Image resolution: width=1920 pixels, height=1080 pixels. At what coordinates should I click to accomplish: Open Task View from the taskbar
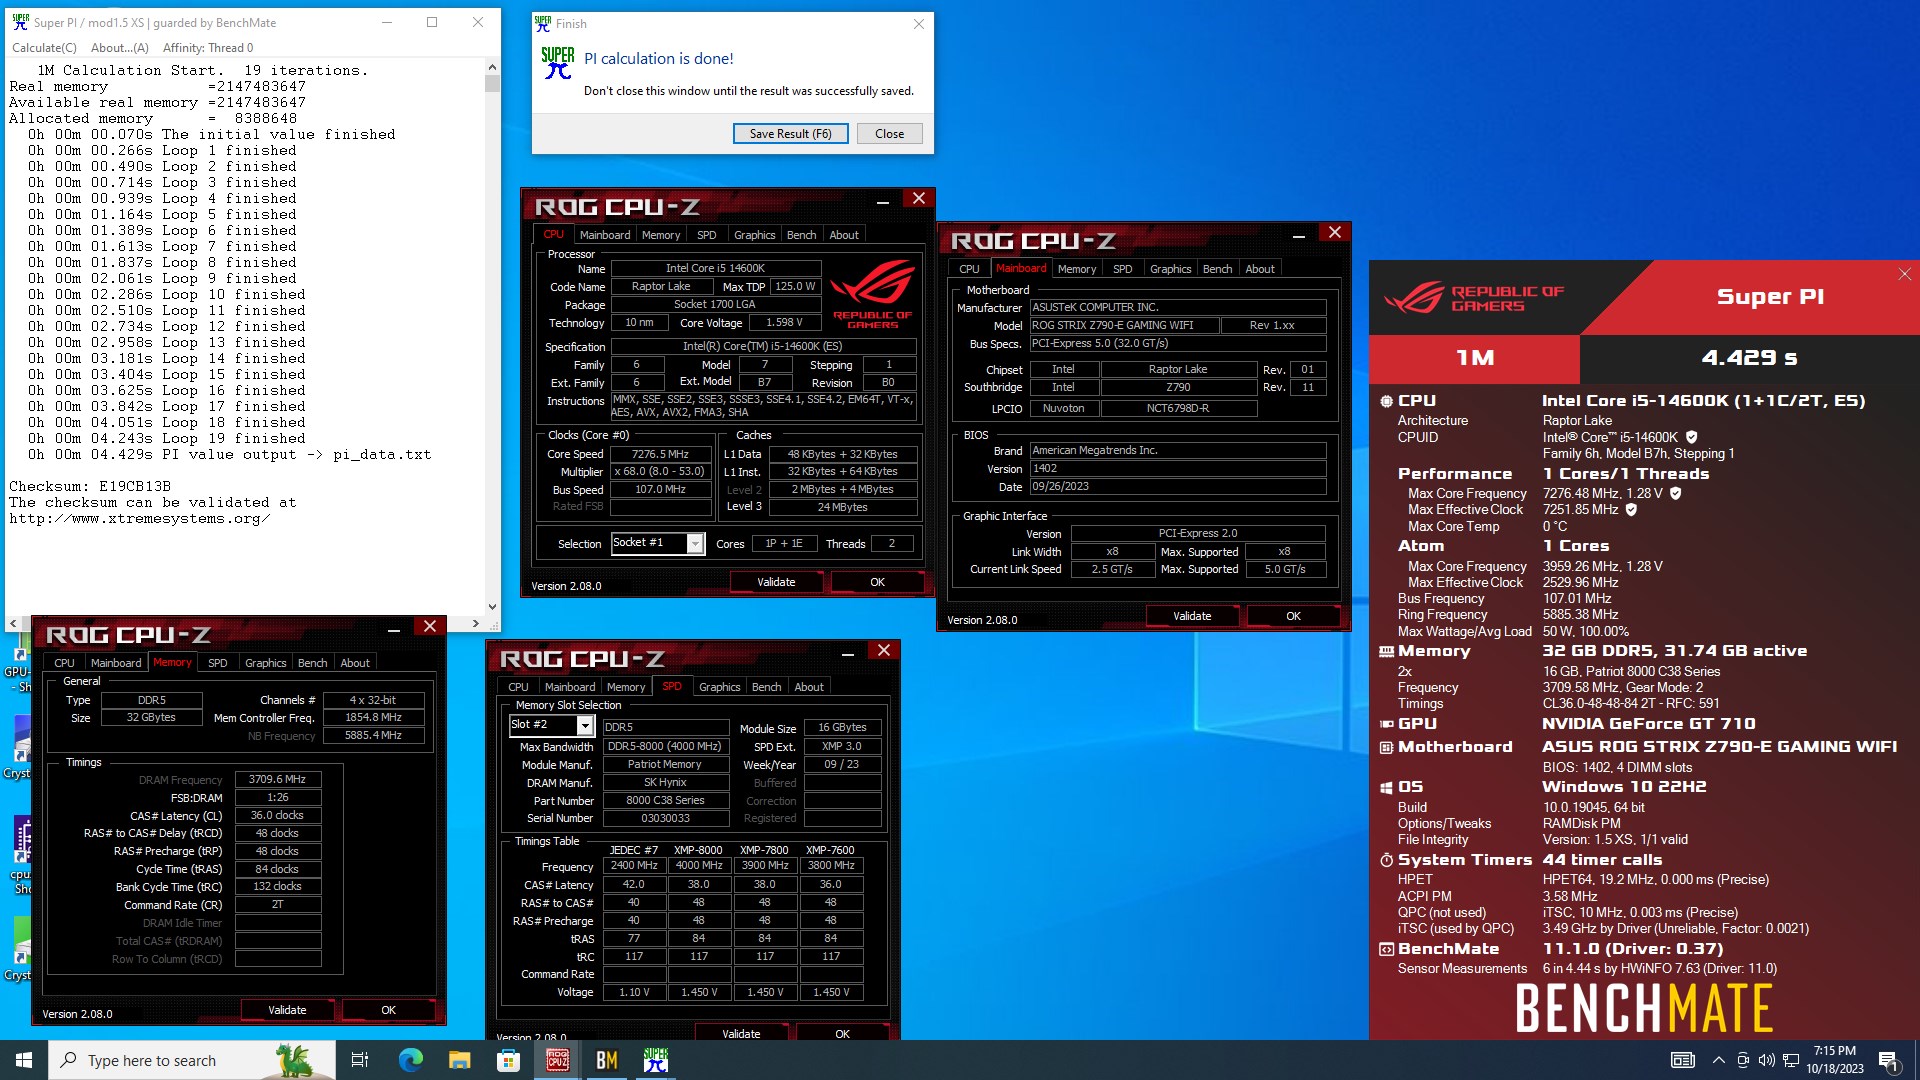click(360, 1060)
